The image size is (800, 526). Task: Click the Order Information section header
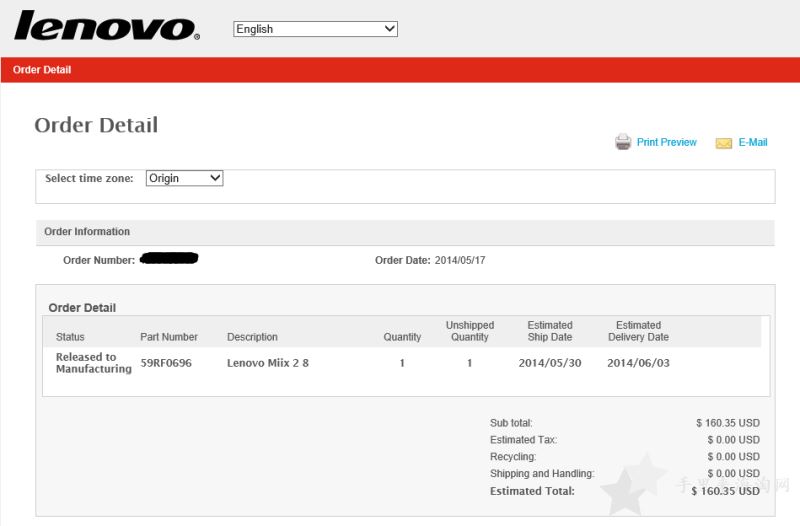405,232
